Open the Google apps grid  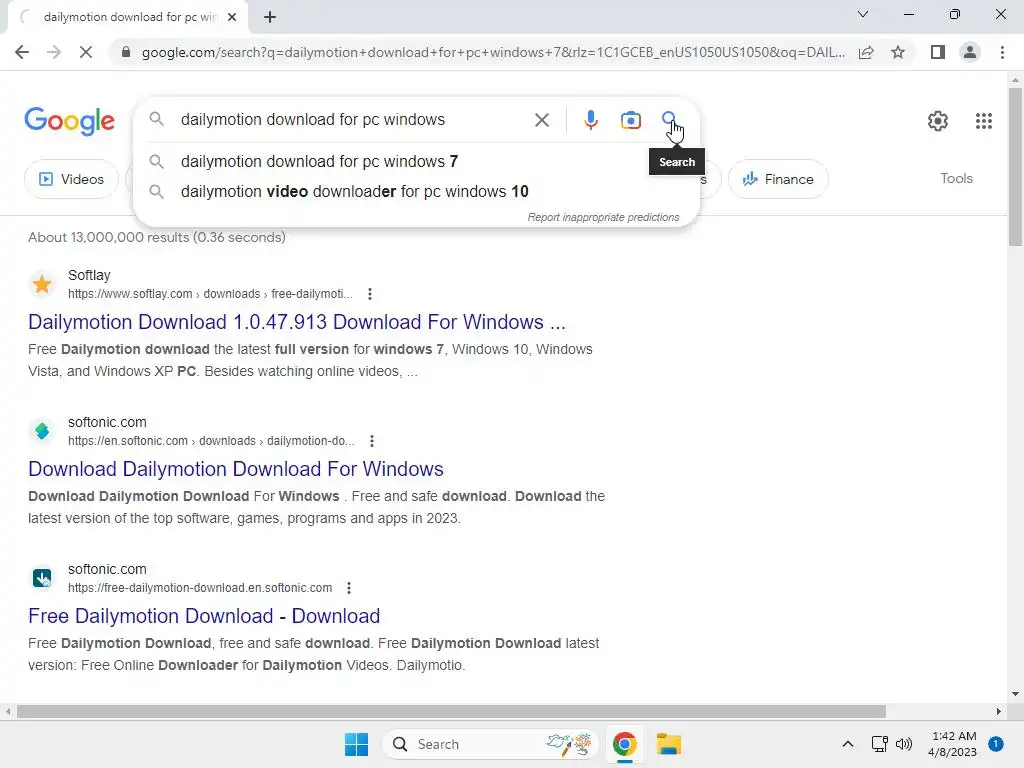tap(984, 121)
